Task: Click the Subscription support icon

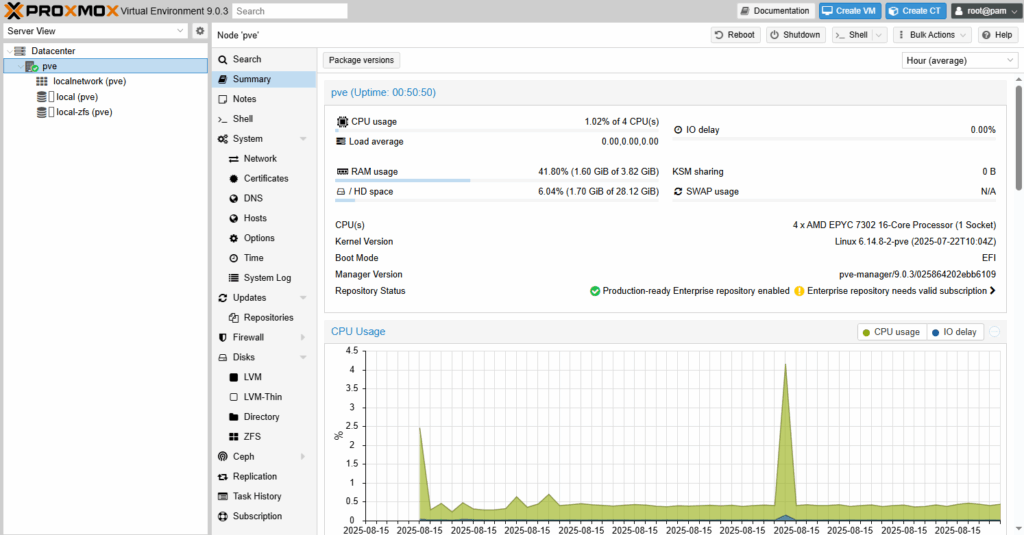Action: (x=223, y=516)
